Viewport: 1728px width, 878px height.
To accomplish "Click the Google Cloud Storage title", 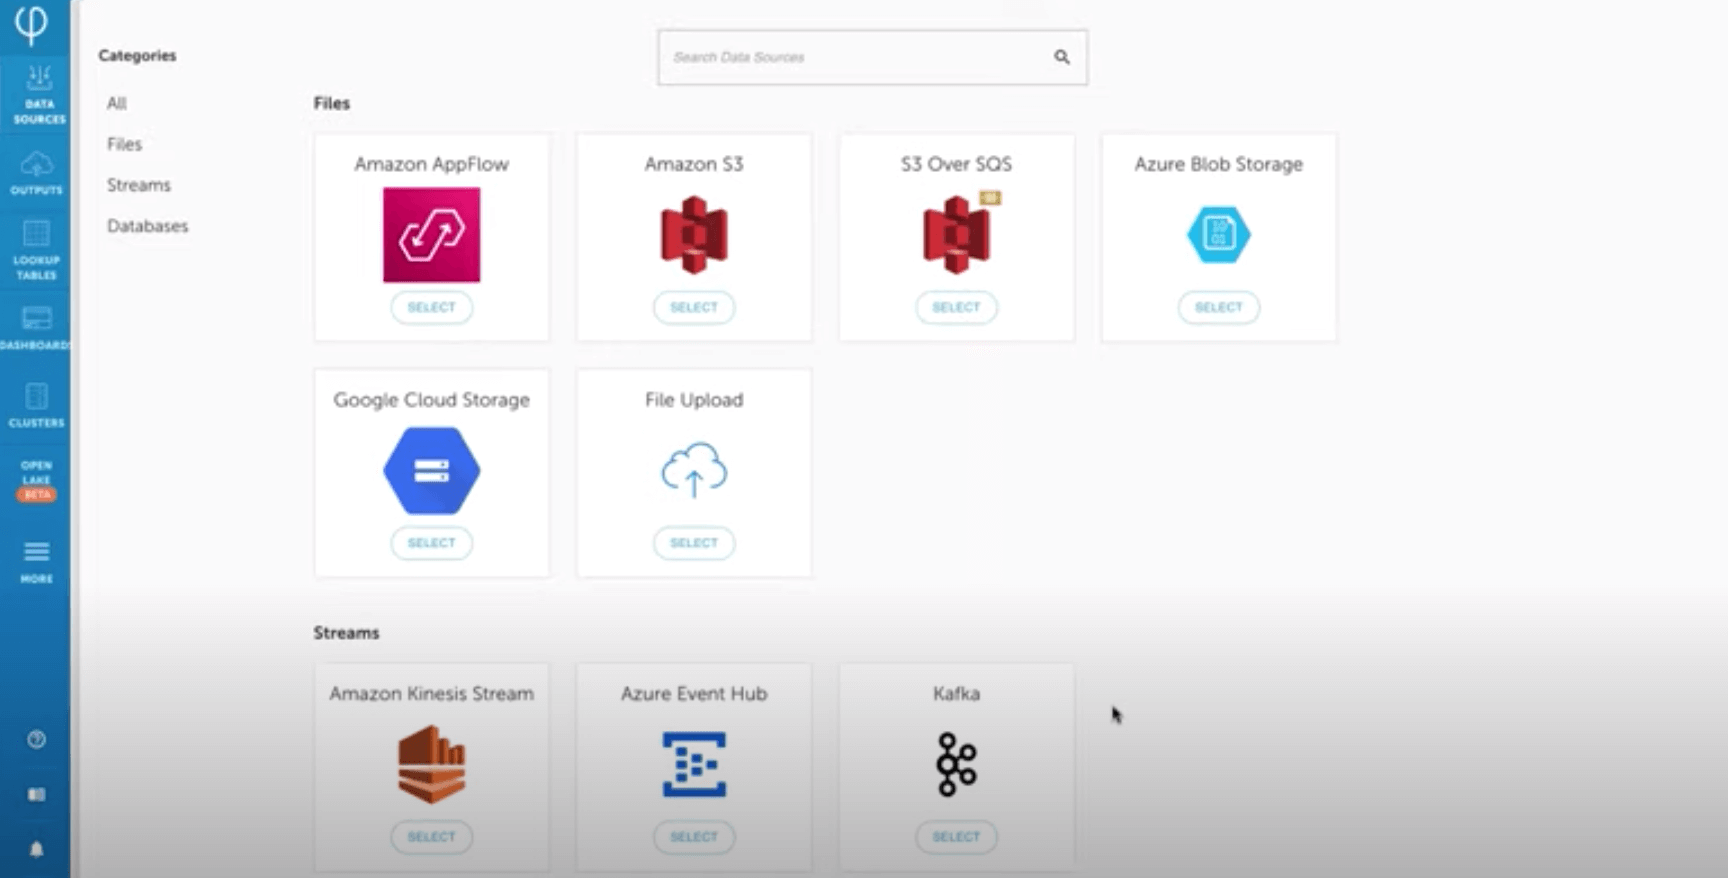I will pos(431,400).
